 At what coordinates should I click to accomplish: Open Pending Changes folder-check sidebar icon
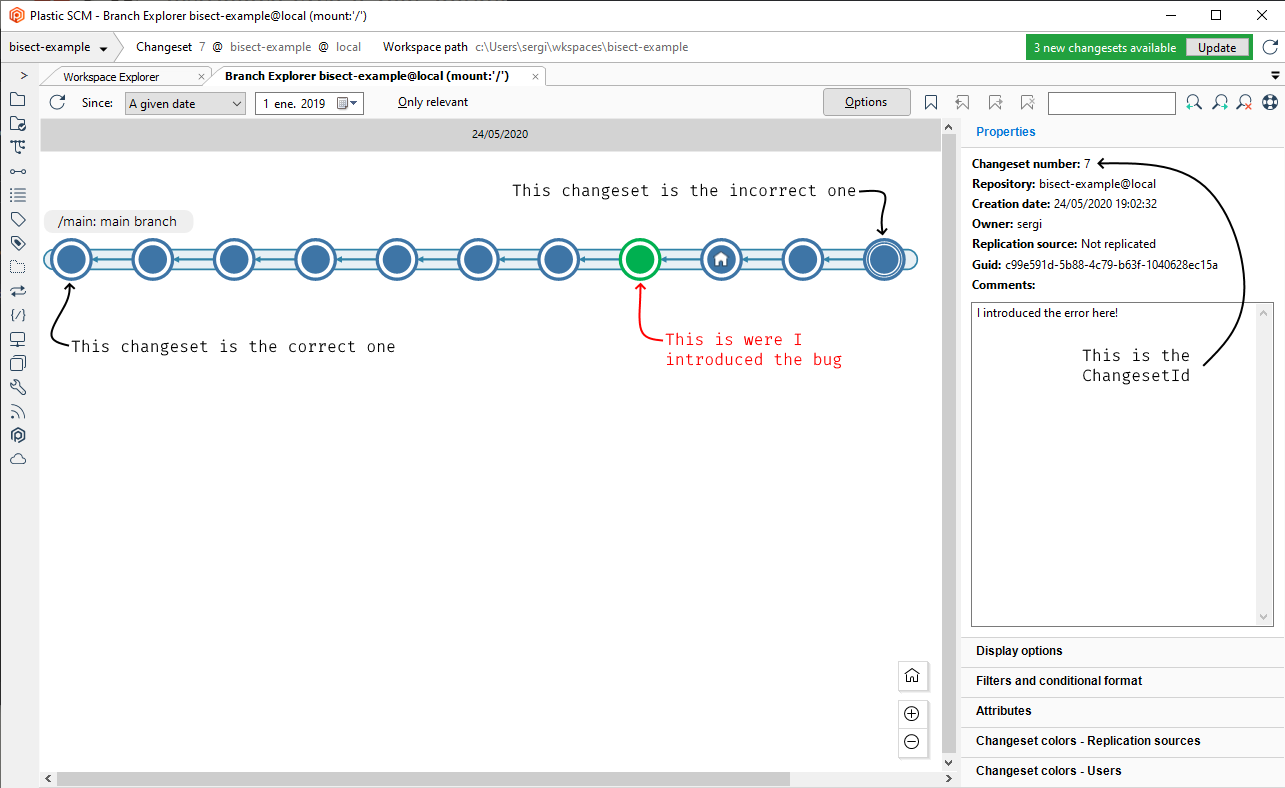(17, 123)
